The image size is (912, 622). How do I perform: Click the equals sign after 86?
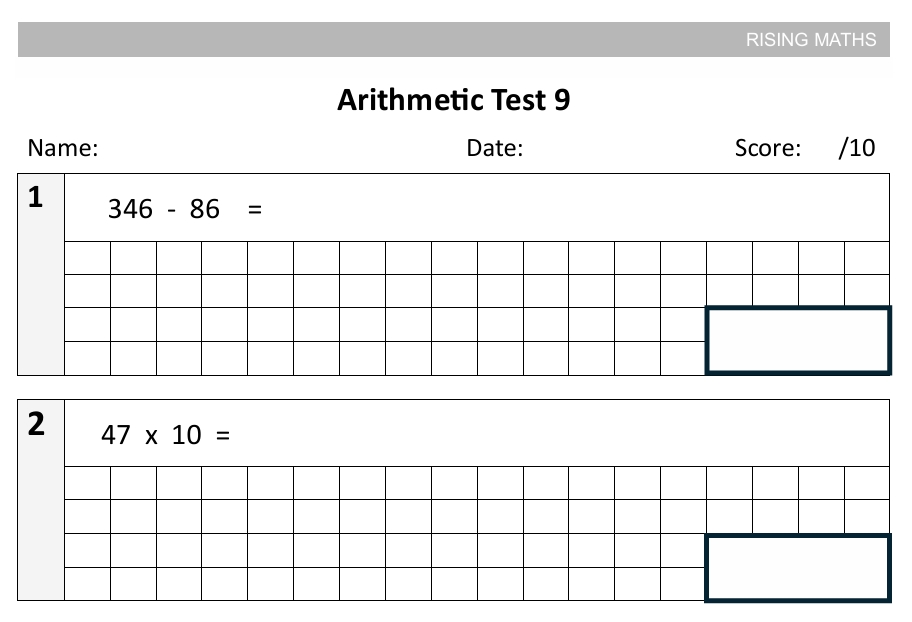tap(254, 209)
